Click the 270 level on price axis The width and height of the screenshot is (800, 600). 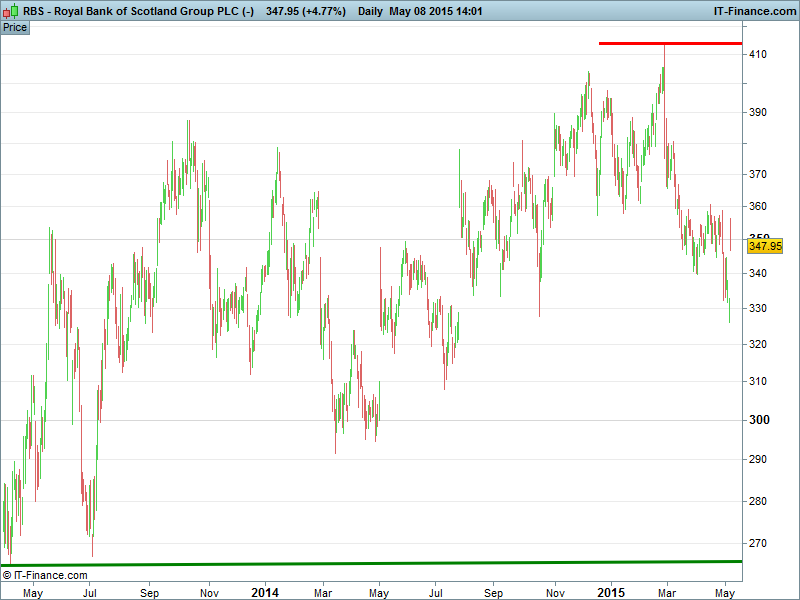[757, 544]
